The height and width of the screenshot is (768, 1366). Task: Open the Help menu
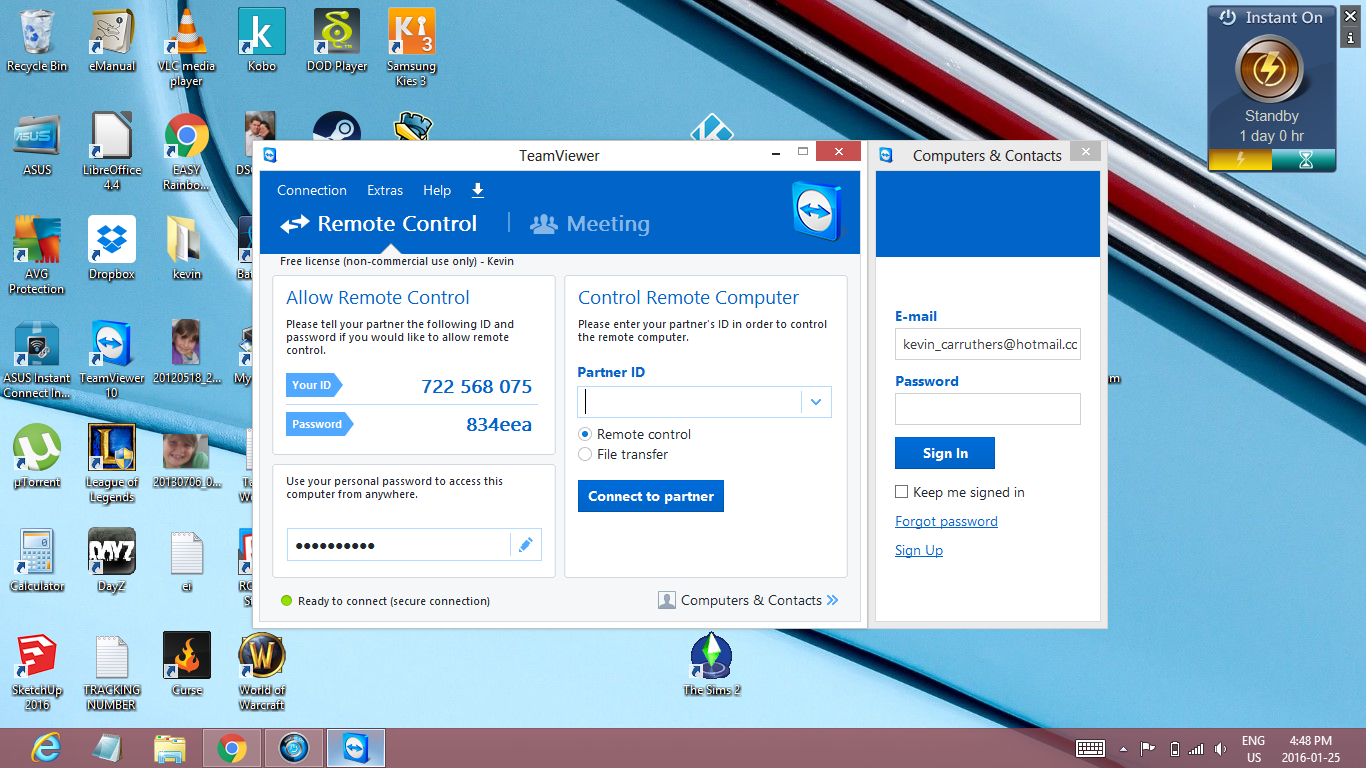coord(437,190)
